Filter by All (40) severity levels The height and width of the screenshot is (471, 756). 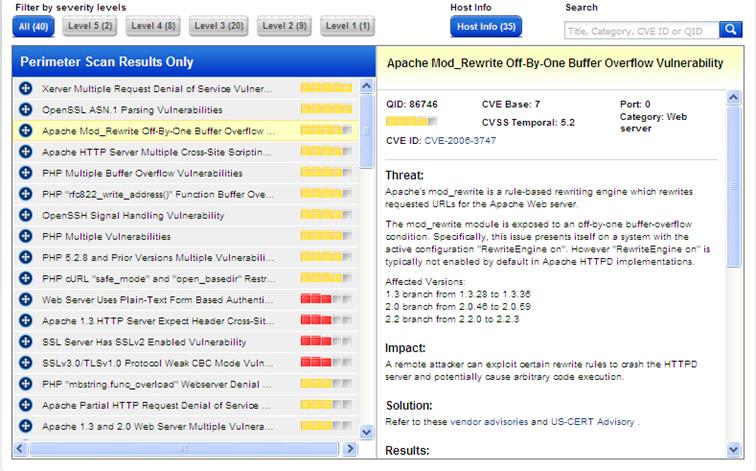(33, 27)
